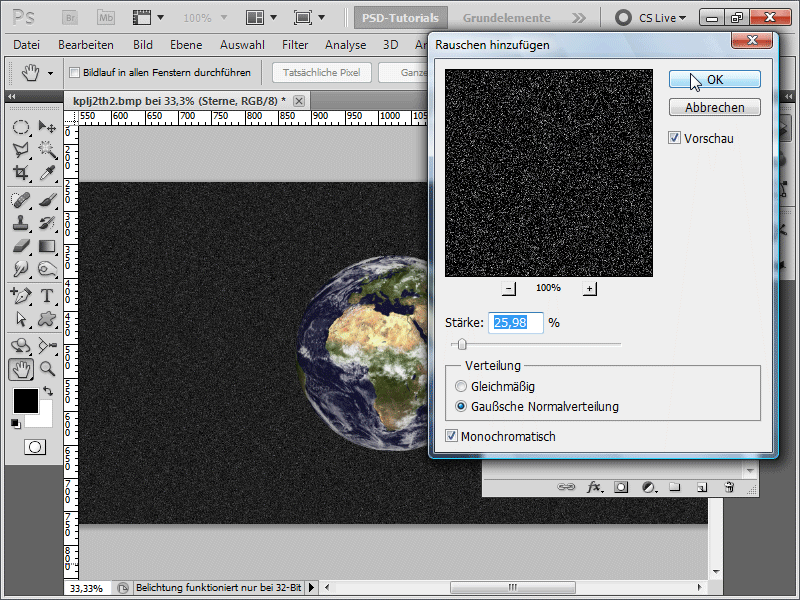Delete layer with the trash icon
800x600 pixels.
(x=729, y=487)
